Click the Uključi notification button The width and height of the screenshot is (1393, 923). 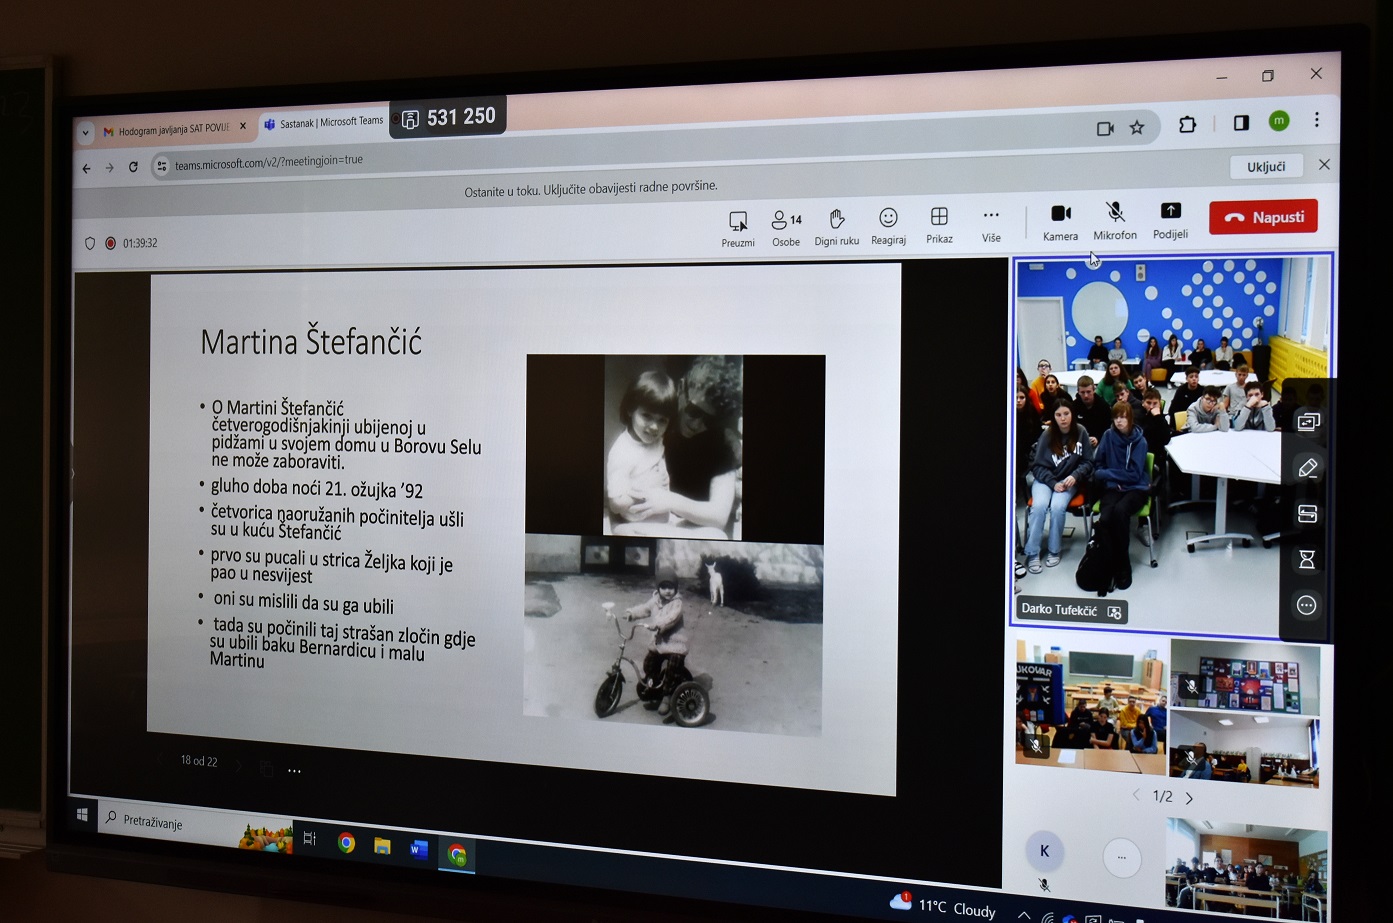point(1266,166)
